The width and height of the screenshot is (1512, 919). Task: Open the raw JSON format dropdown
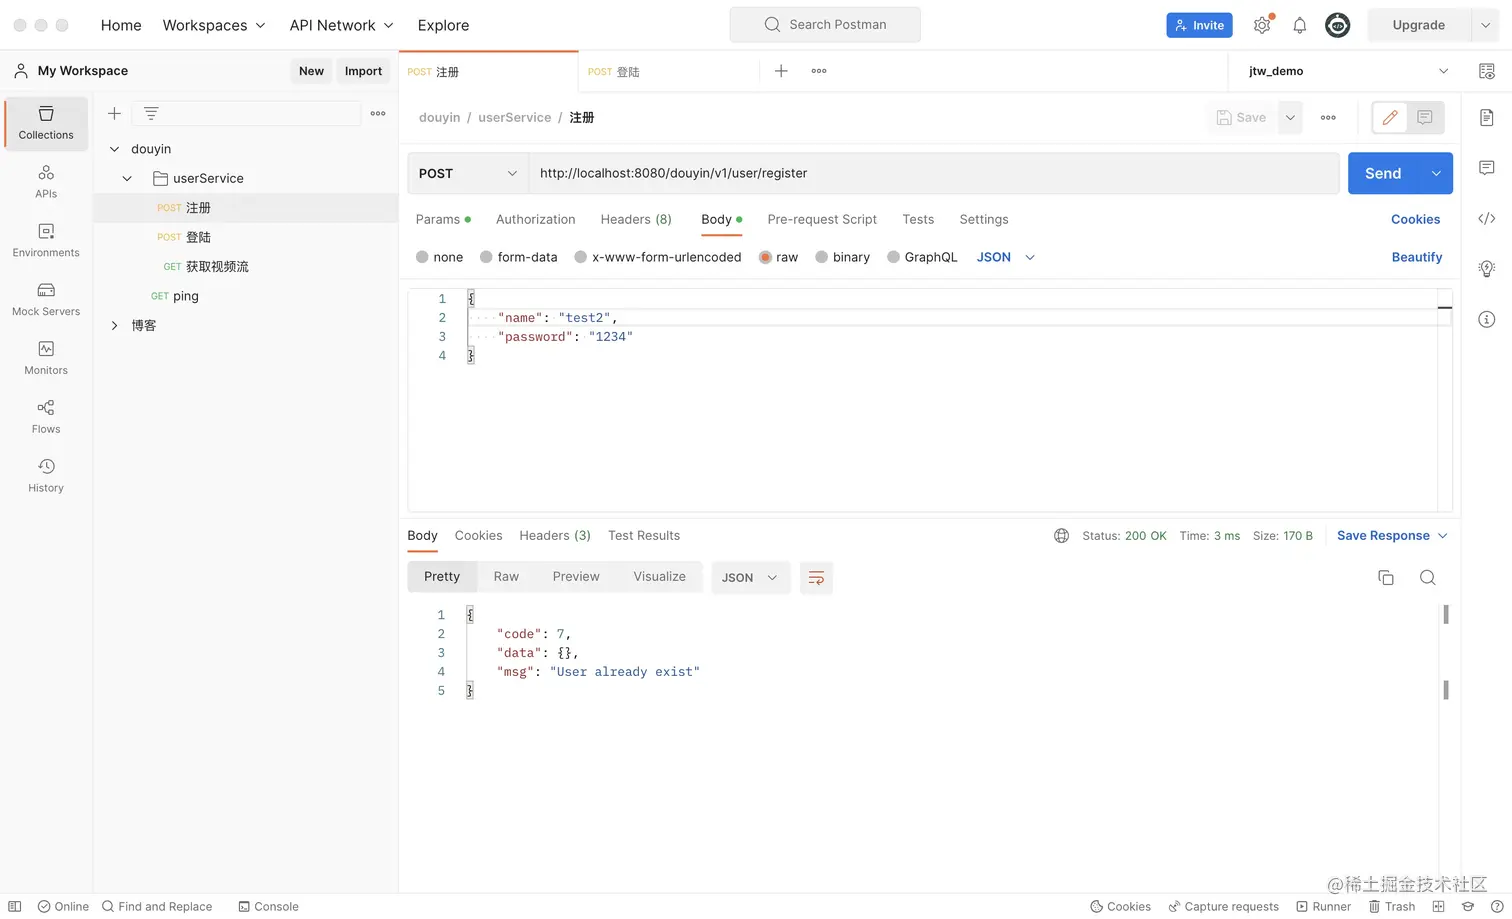point(1005,257)
